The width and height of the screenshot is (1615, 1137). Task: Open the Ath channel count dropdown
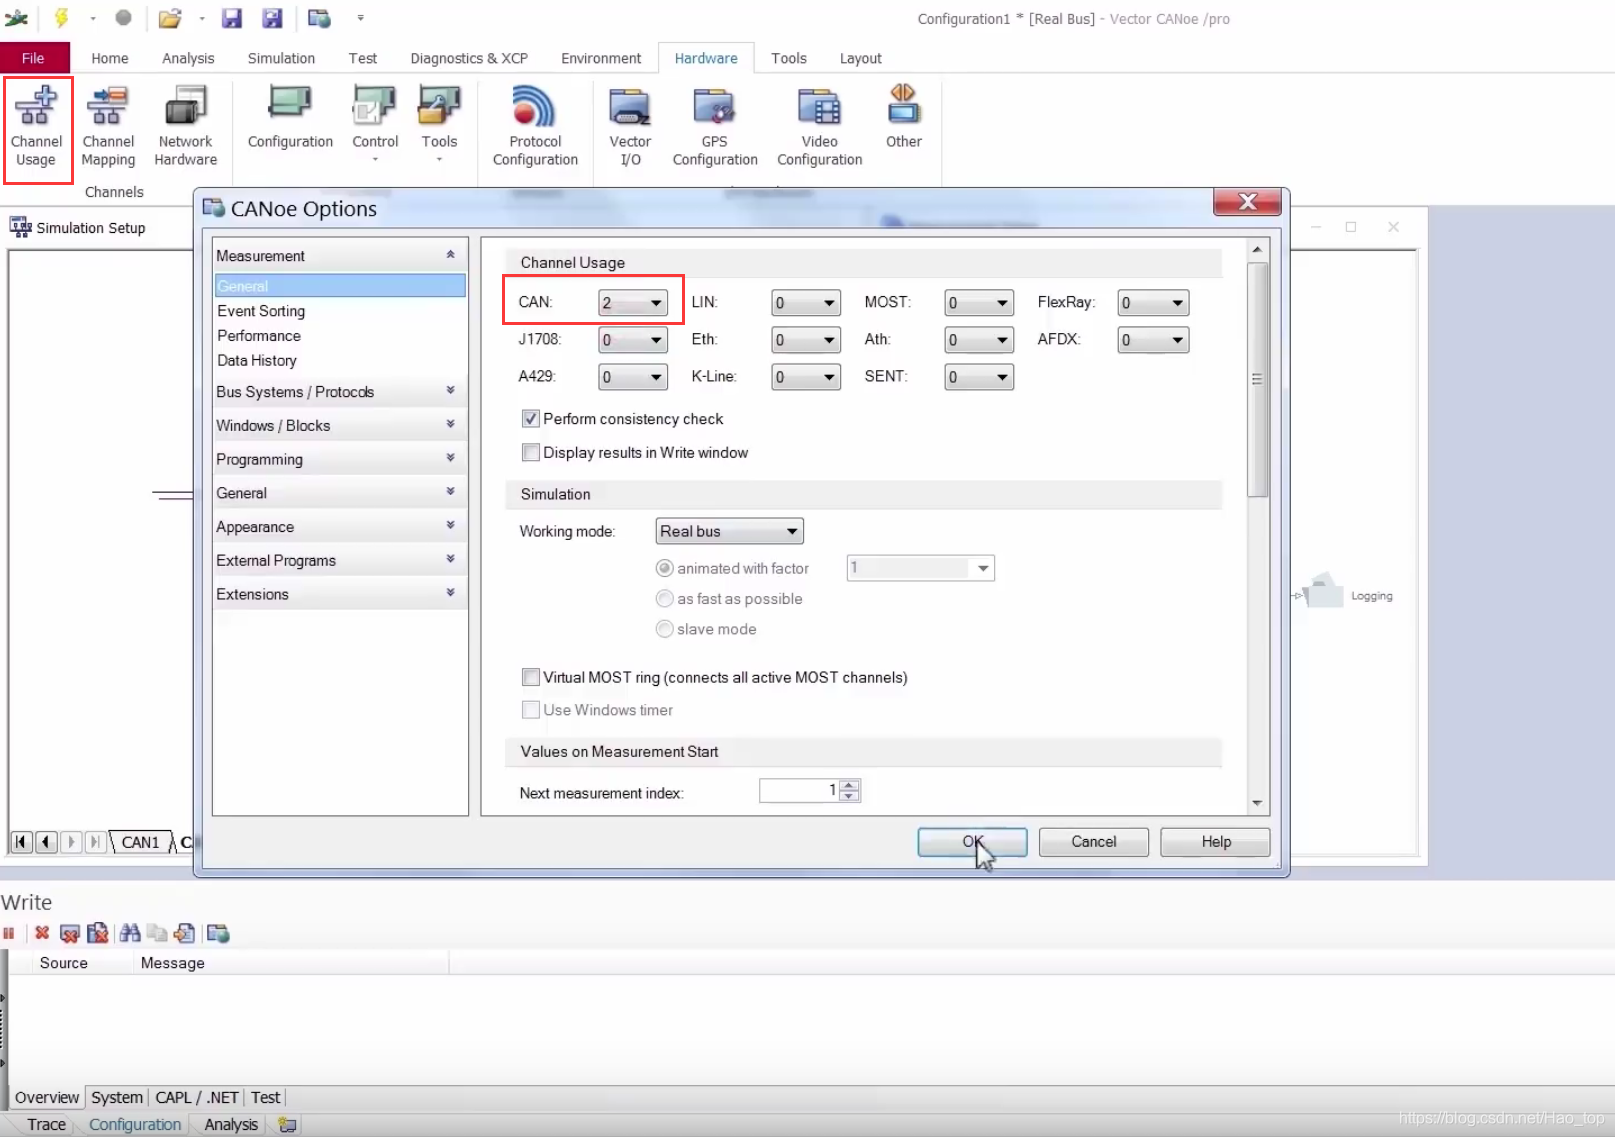tap(979, 340)
